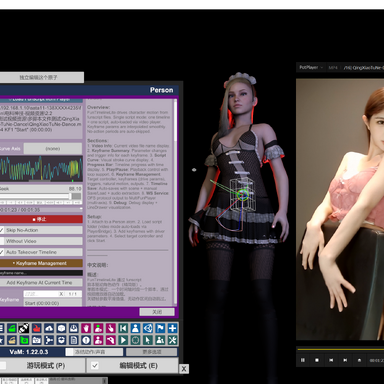
Task: Click the Person panel title
Action: point(161,90)
